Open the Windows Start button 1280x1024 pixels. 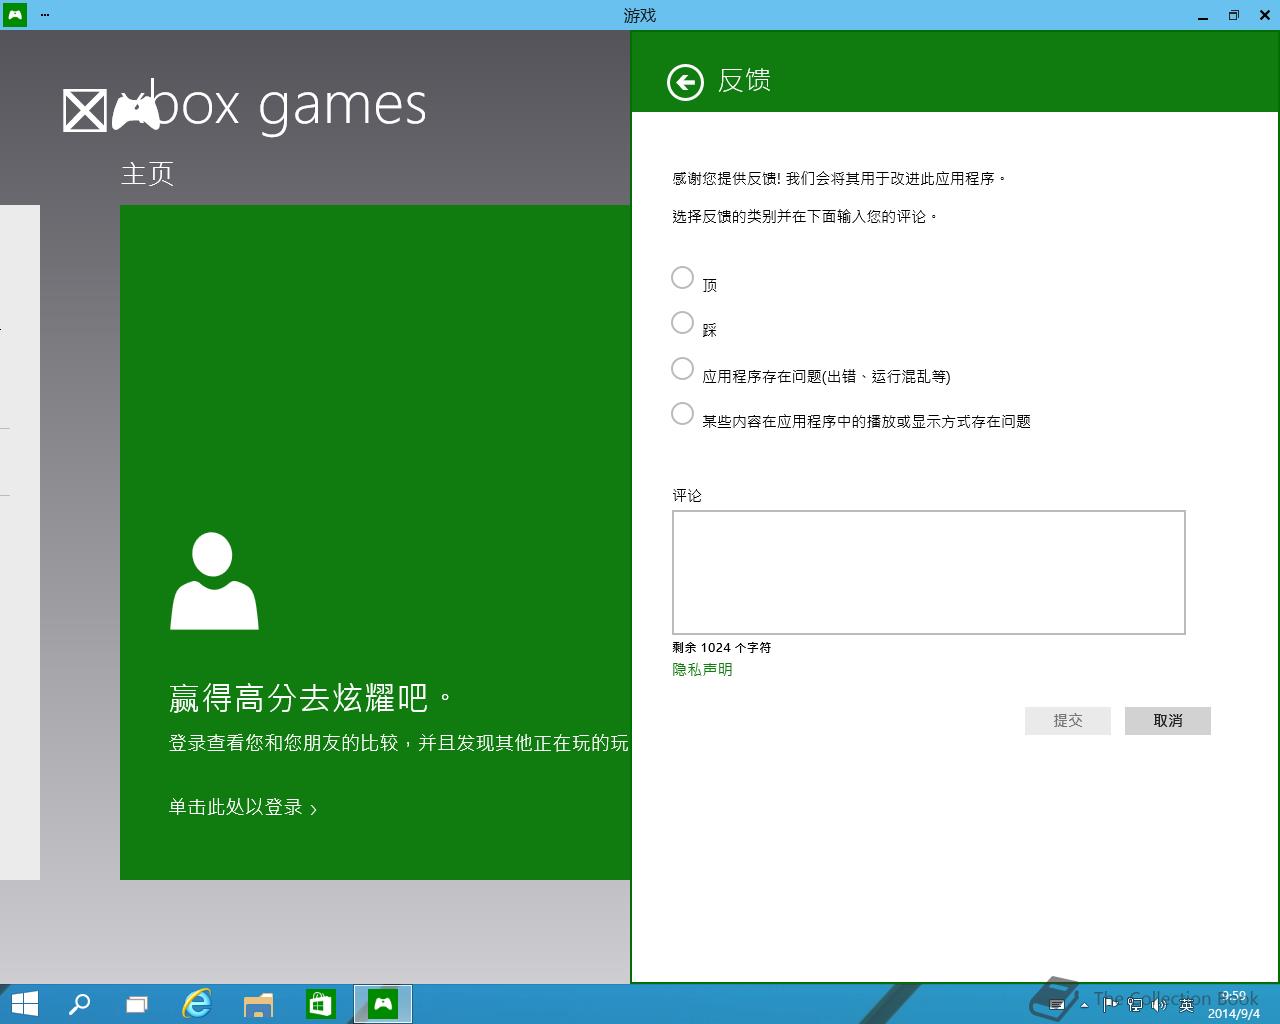[24, 1004]
